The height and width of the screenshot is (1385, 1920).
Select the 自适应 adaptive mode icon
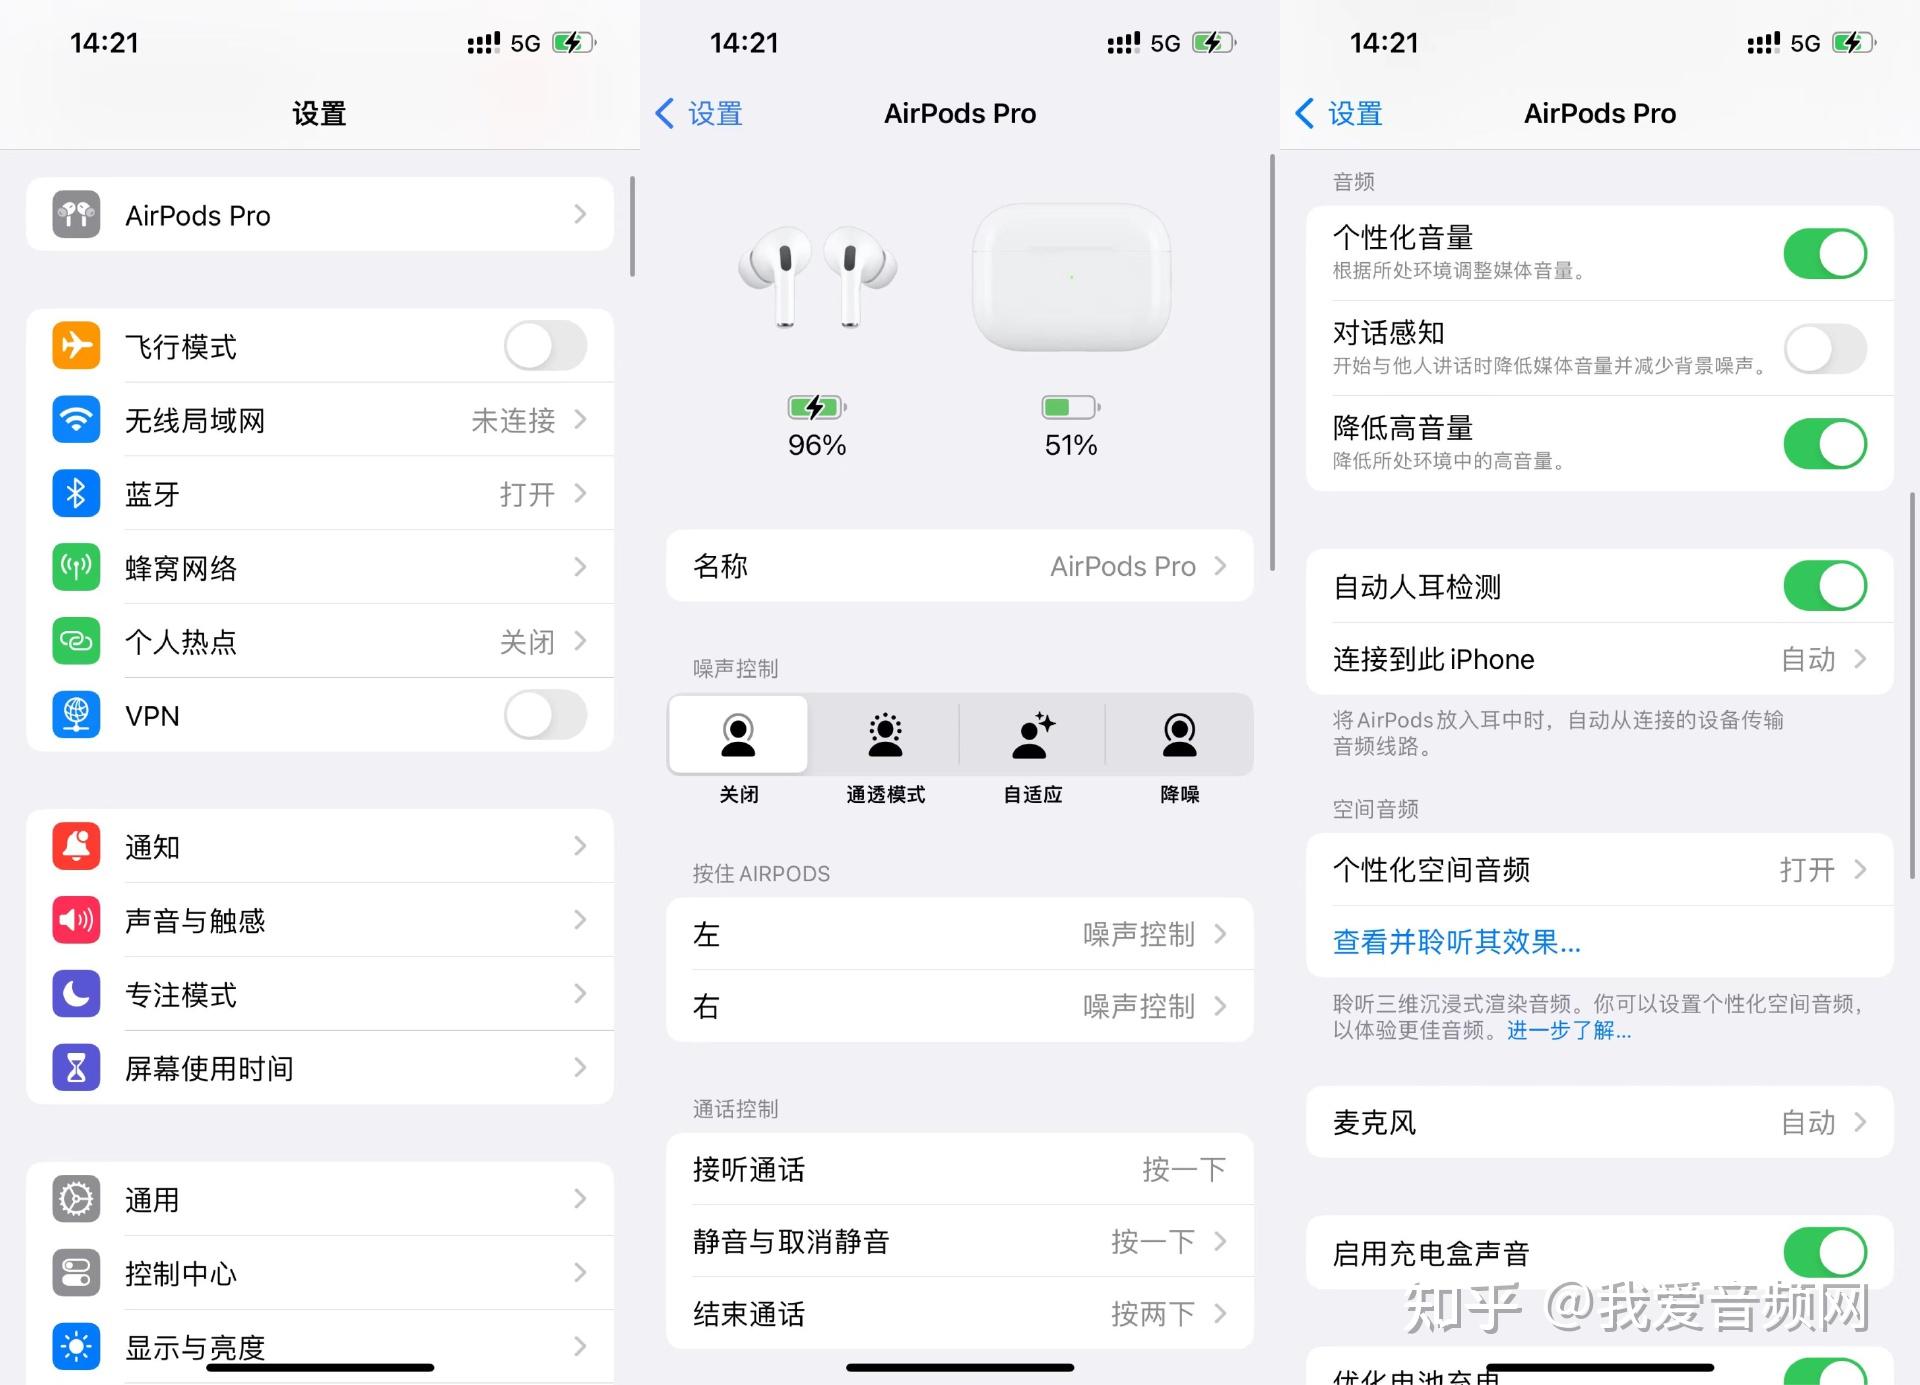1032,735
